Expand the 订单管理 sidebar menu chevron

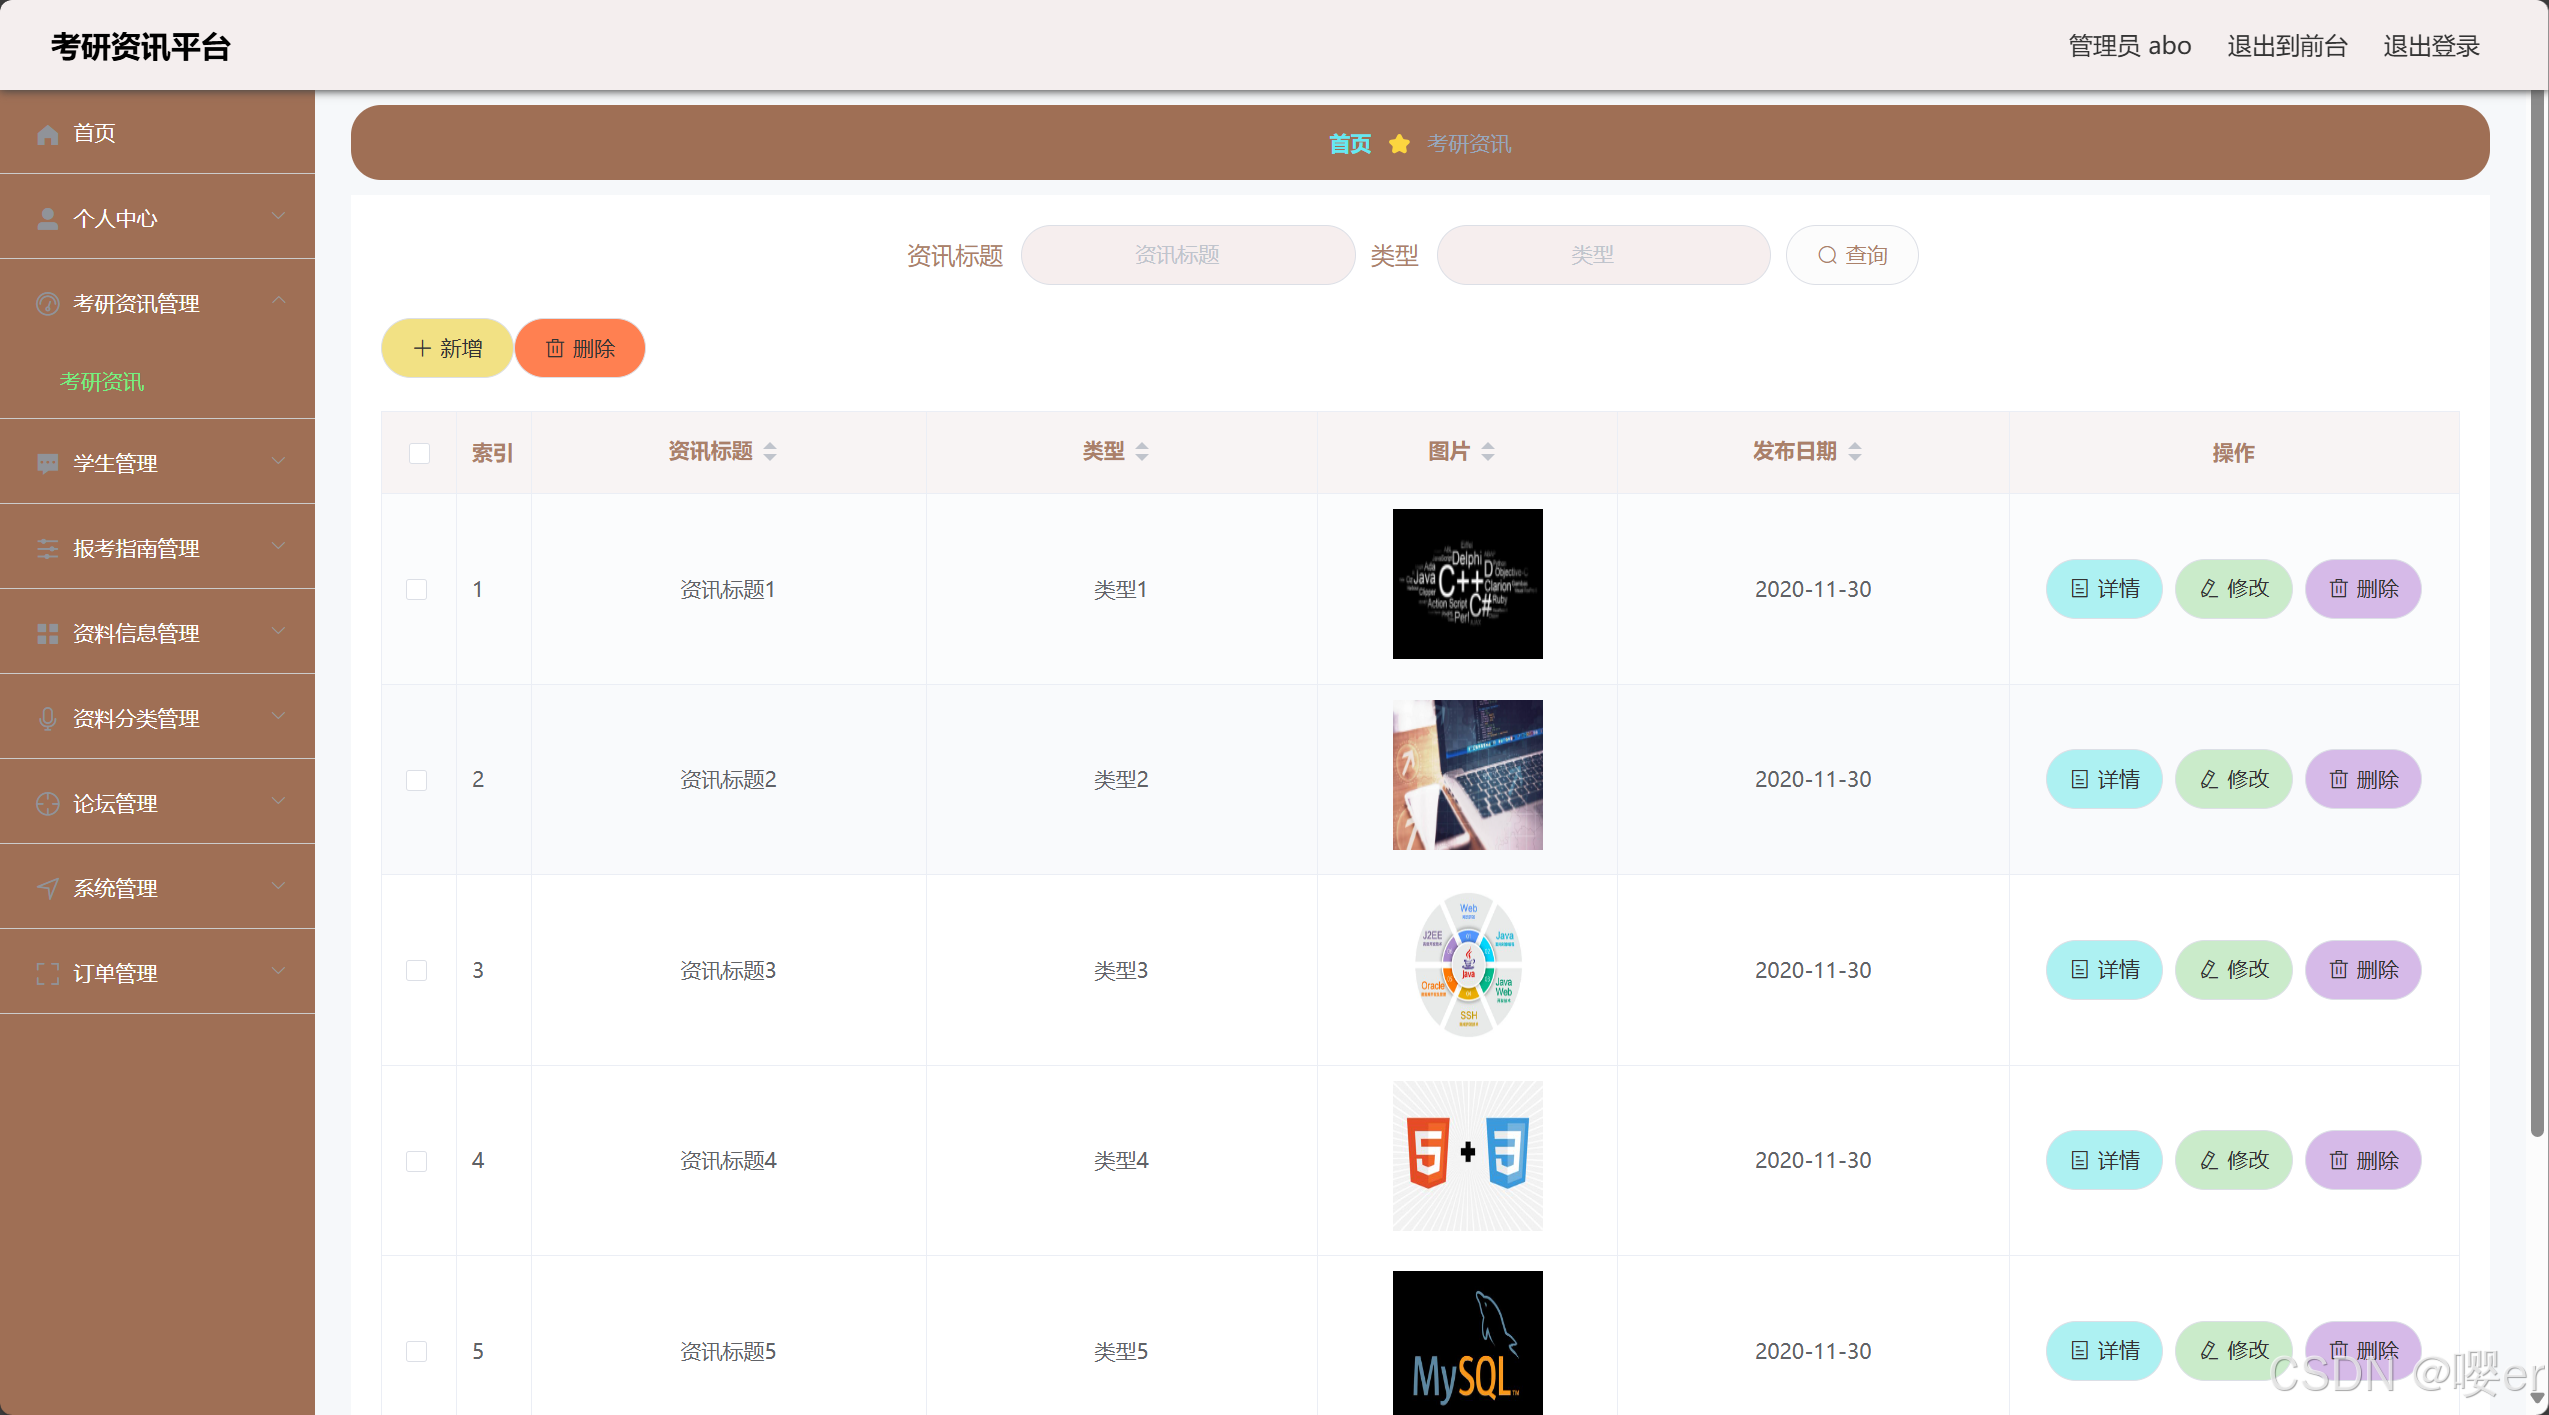(279, 971)
